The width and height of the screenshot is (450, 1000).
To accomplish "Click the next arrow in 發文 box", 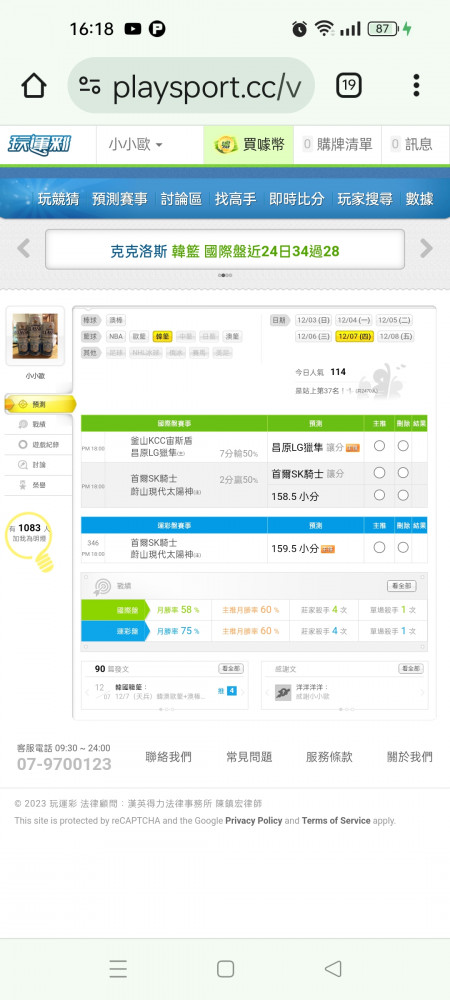I will click(x=243, y=692).
